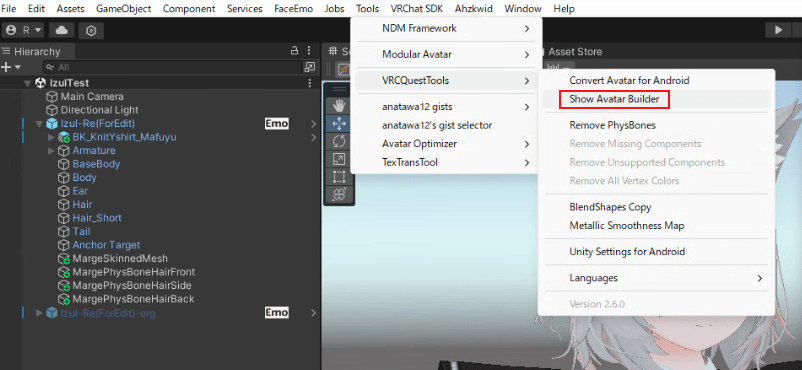
Task: Open the FaceEmo menu
Action: click(293, 9)
